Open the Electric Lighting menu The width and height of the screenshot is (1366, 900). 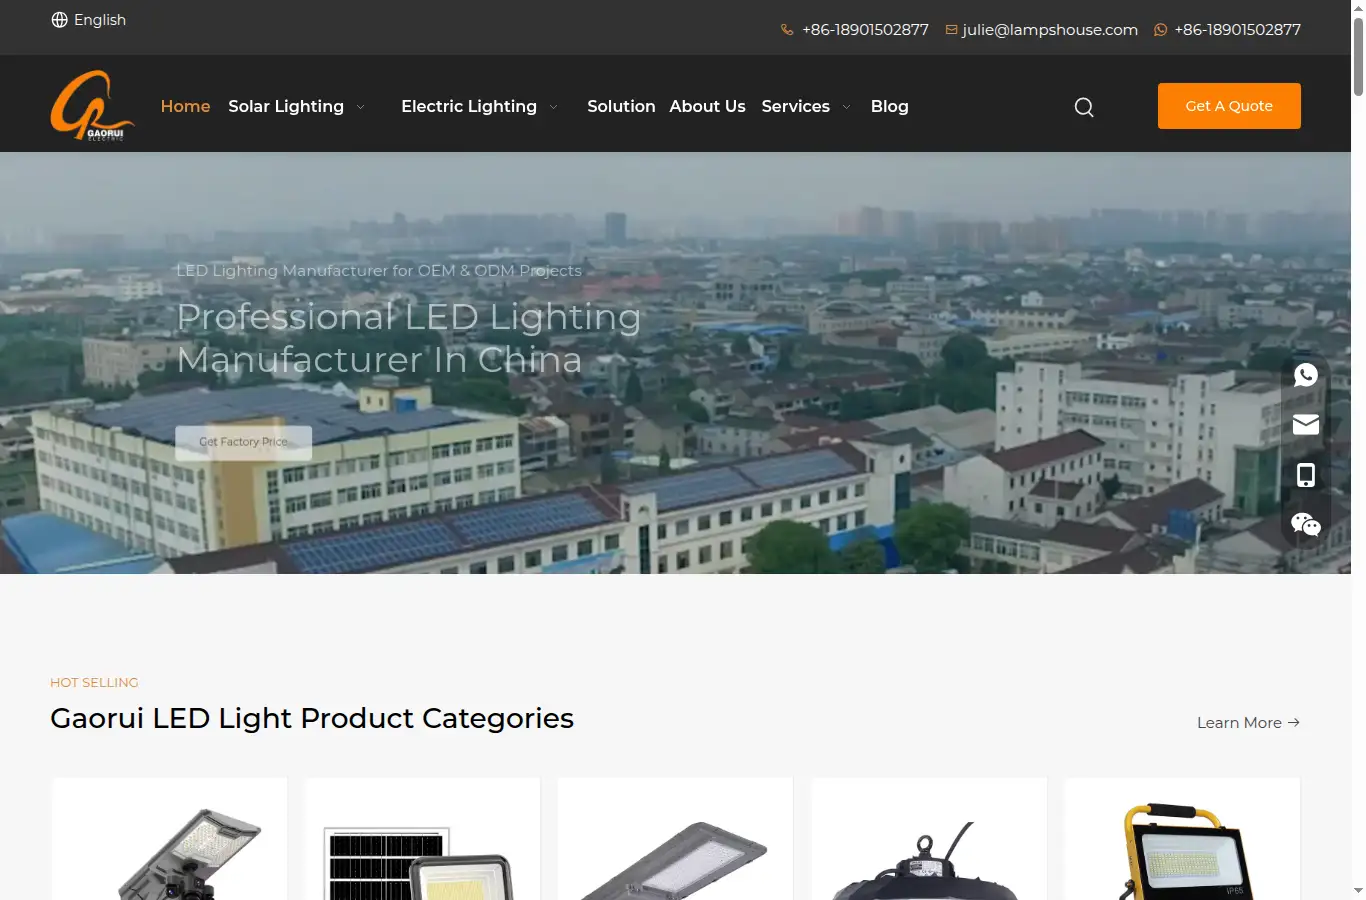point(469,106)
